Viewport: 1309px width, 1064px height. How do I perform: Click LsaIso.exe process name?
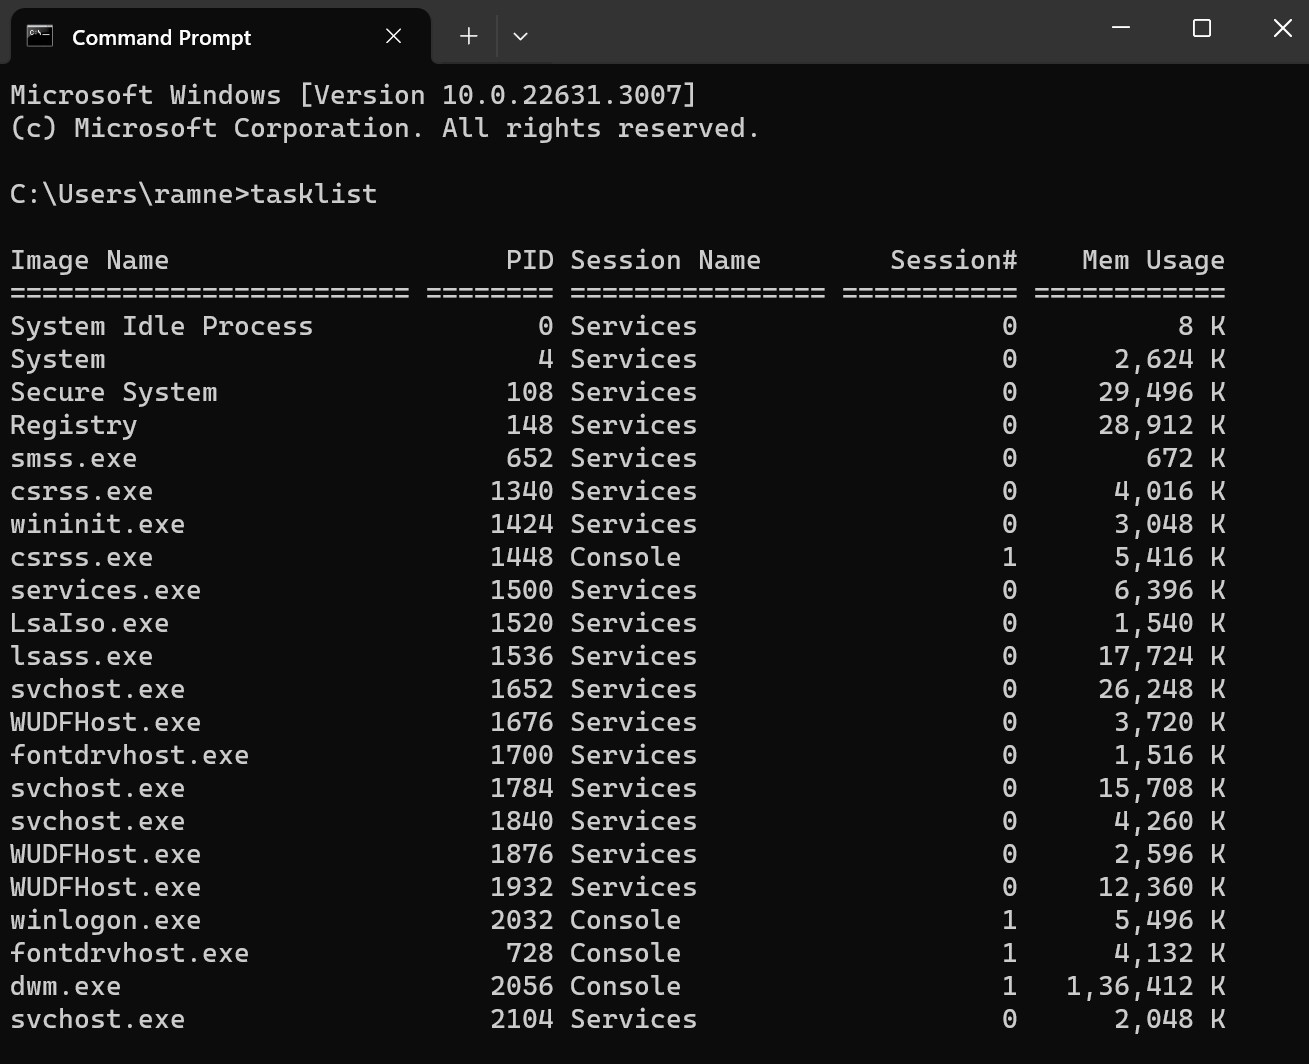[90, 623]
